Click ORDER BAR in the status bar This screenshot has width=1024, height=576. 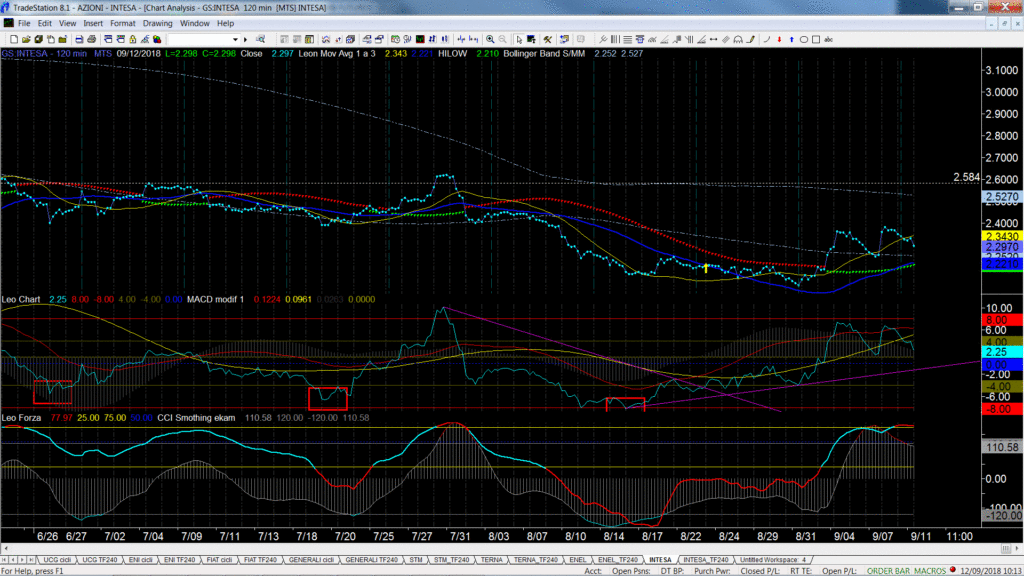click(x=888, y=571)
